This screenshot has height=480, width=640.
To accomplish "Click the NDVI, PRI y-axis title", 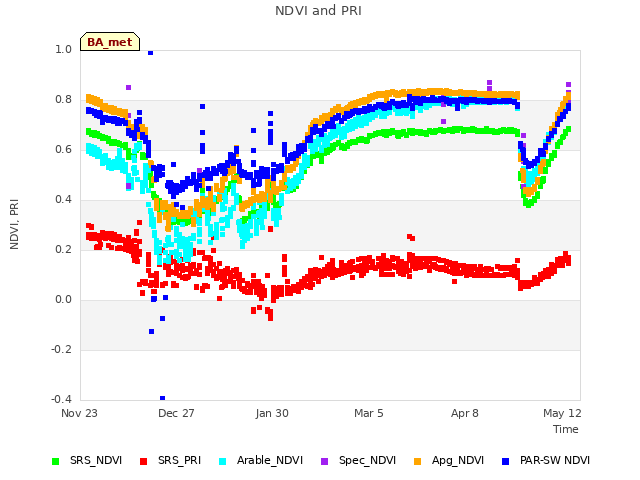I will coord(14,224).
